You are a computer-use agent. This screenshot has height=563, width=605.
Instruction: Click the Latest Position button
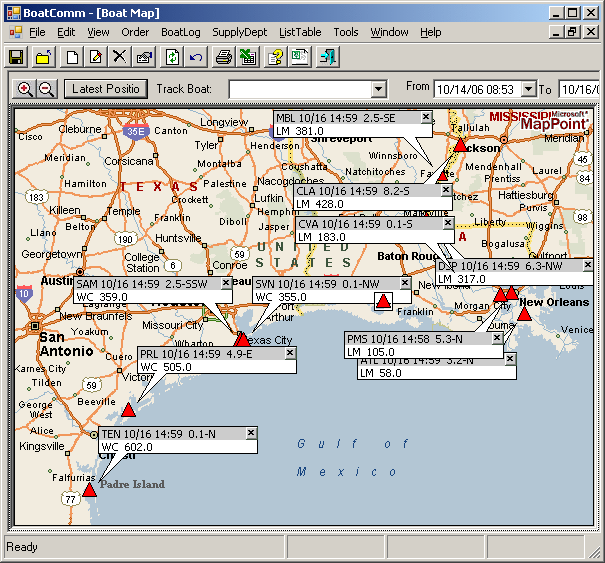click(106, 89)
